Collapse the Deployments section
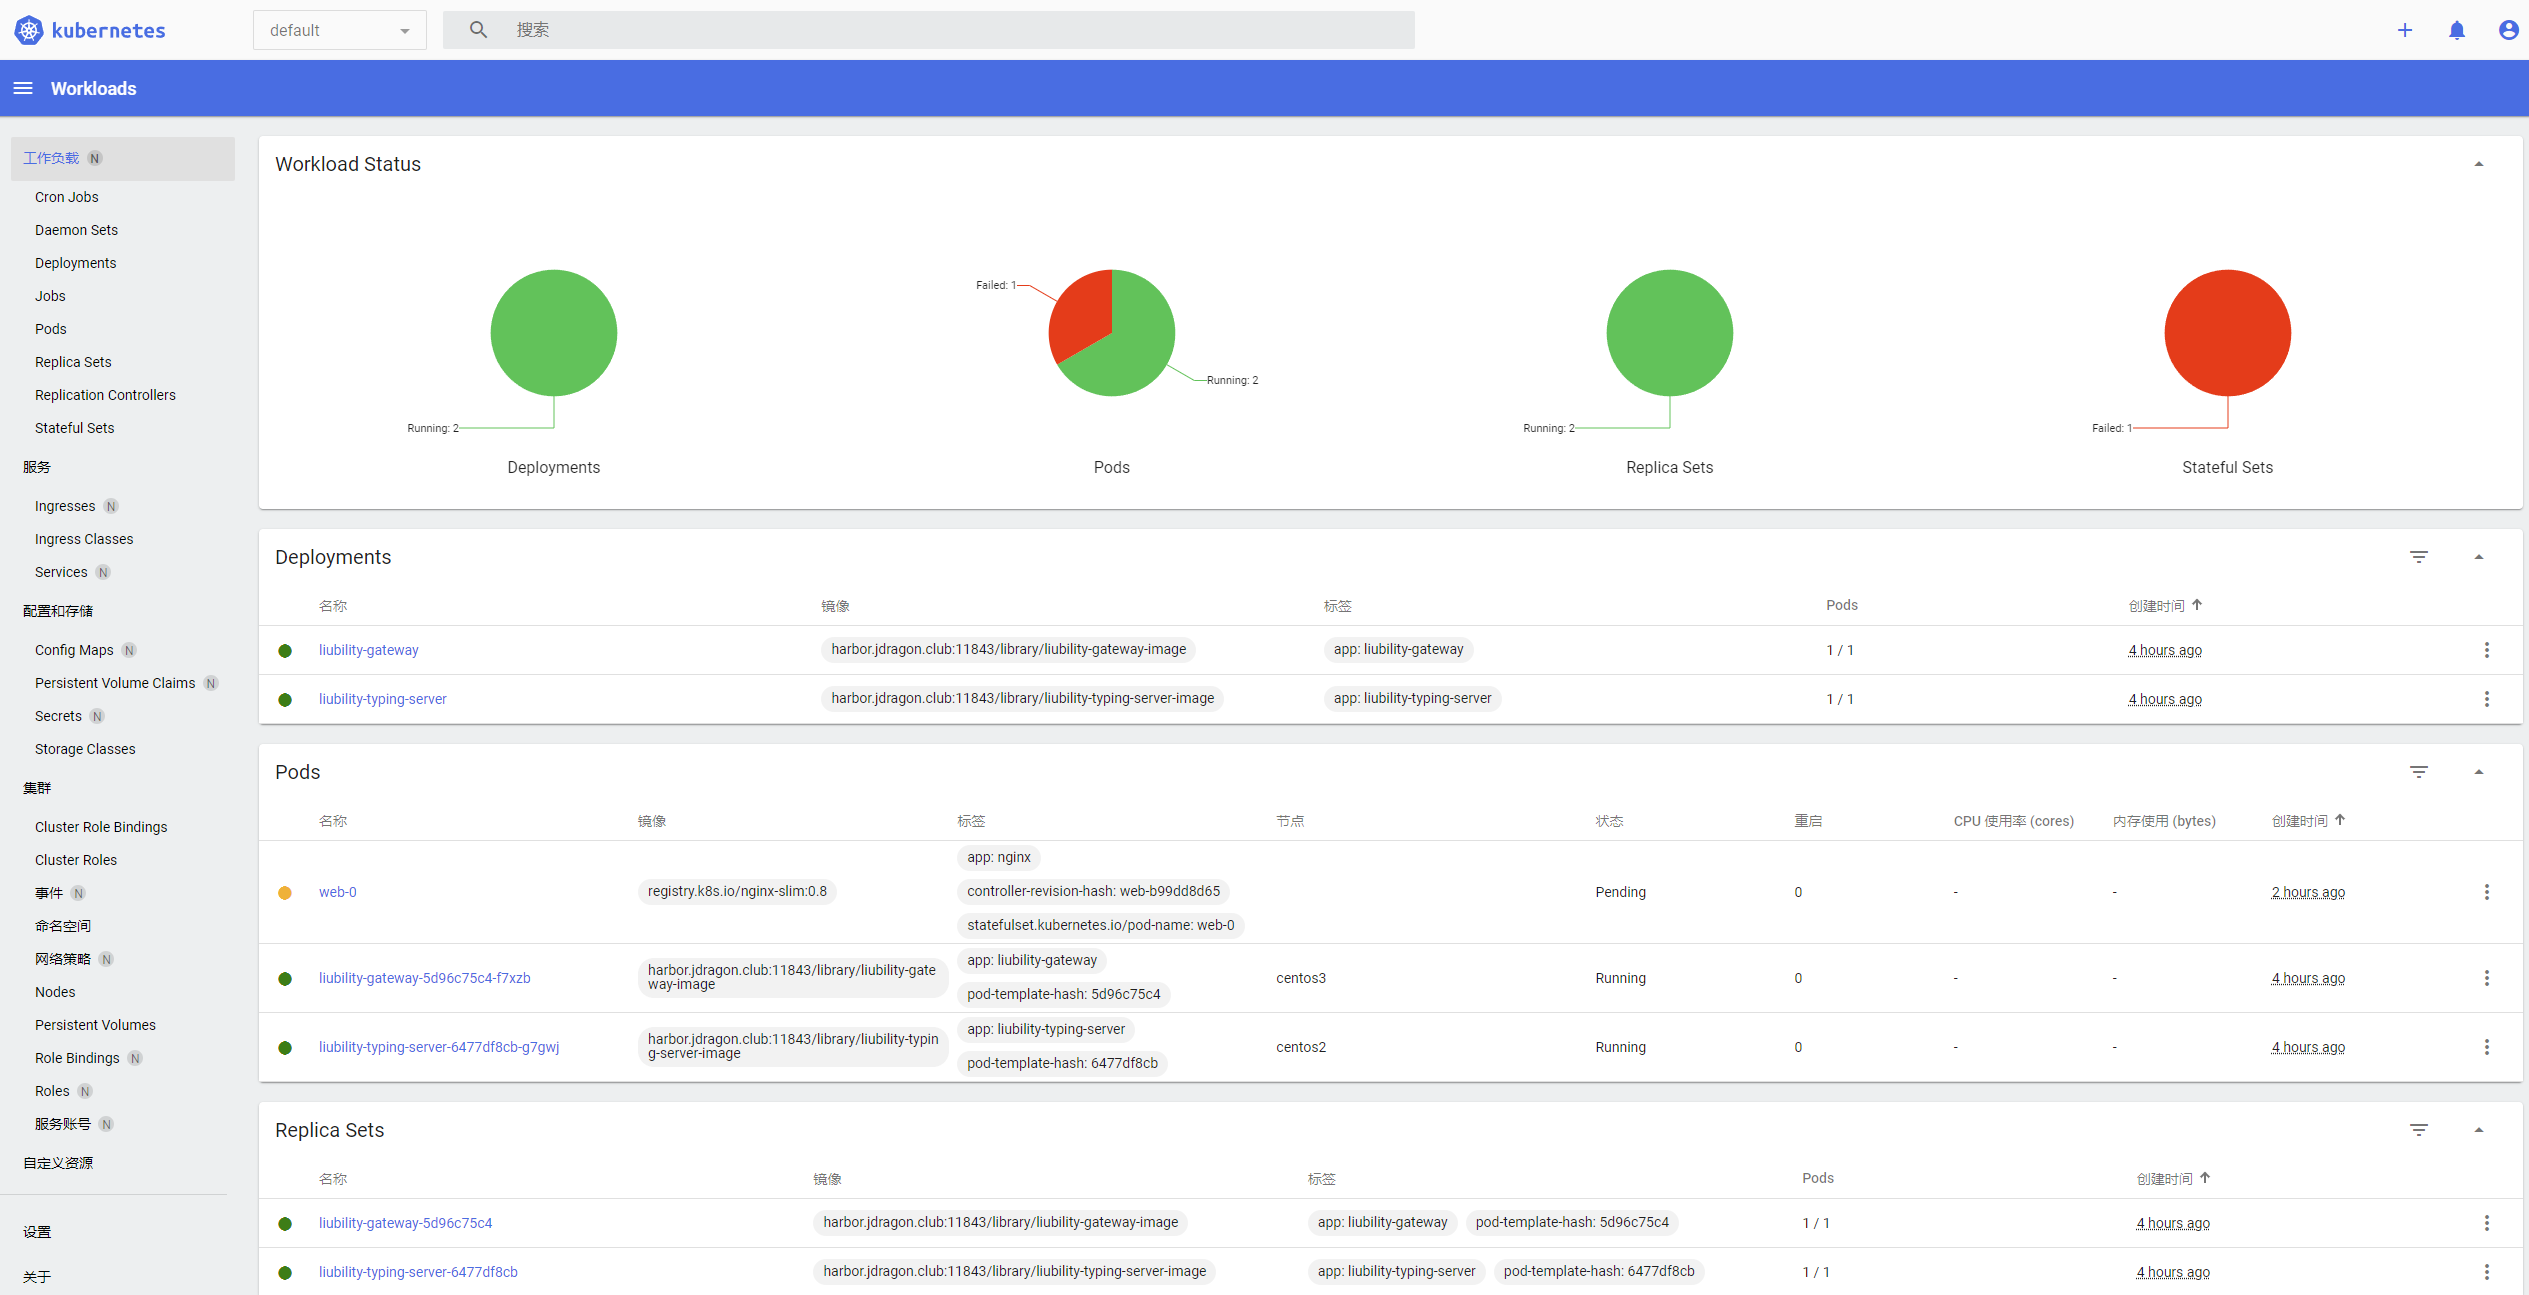The width and height of the screenshot is (2529, 1295). [x=2479, y=557]
